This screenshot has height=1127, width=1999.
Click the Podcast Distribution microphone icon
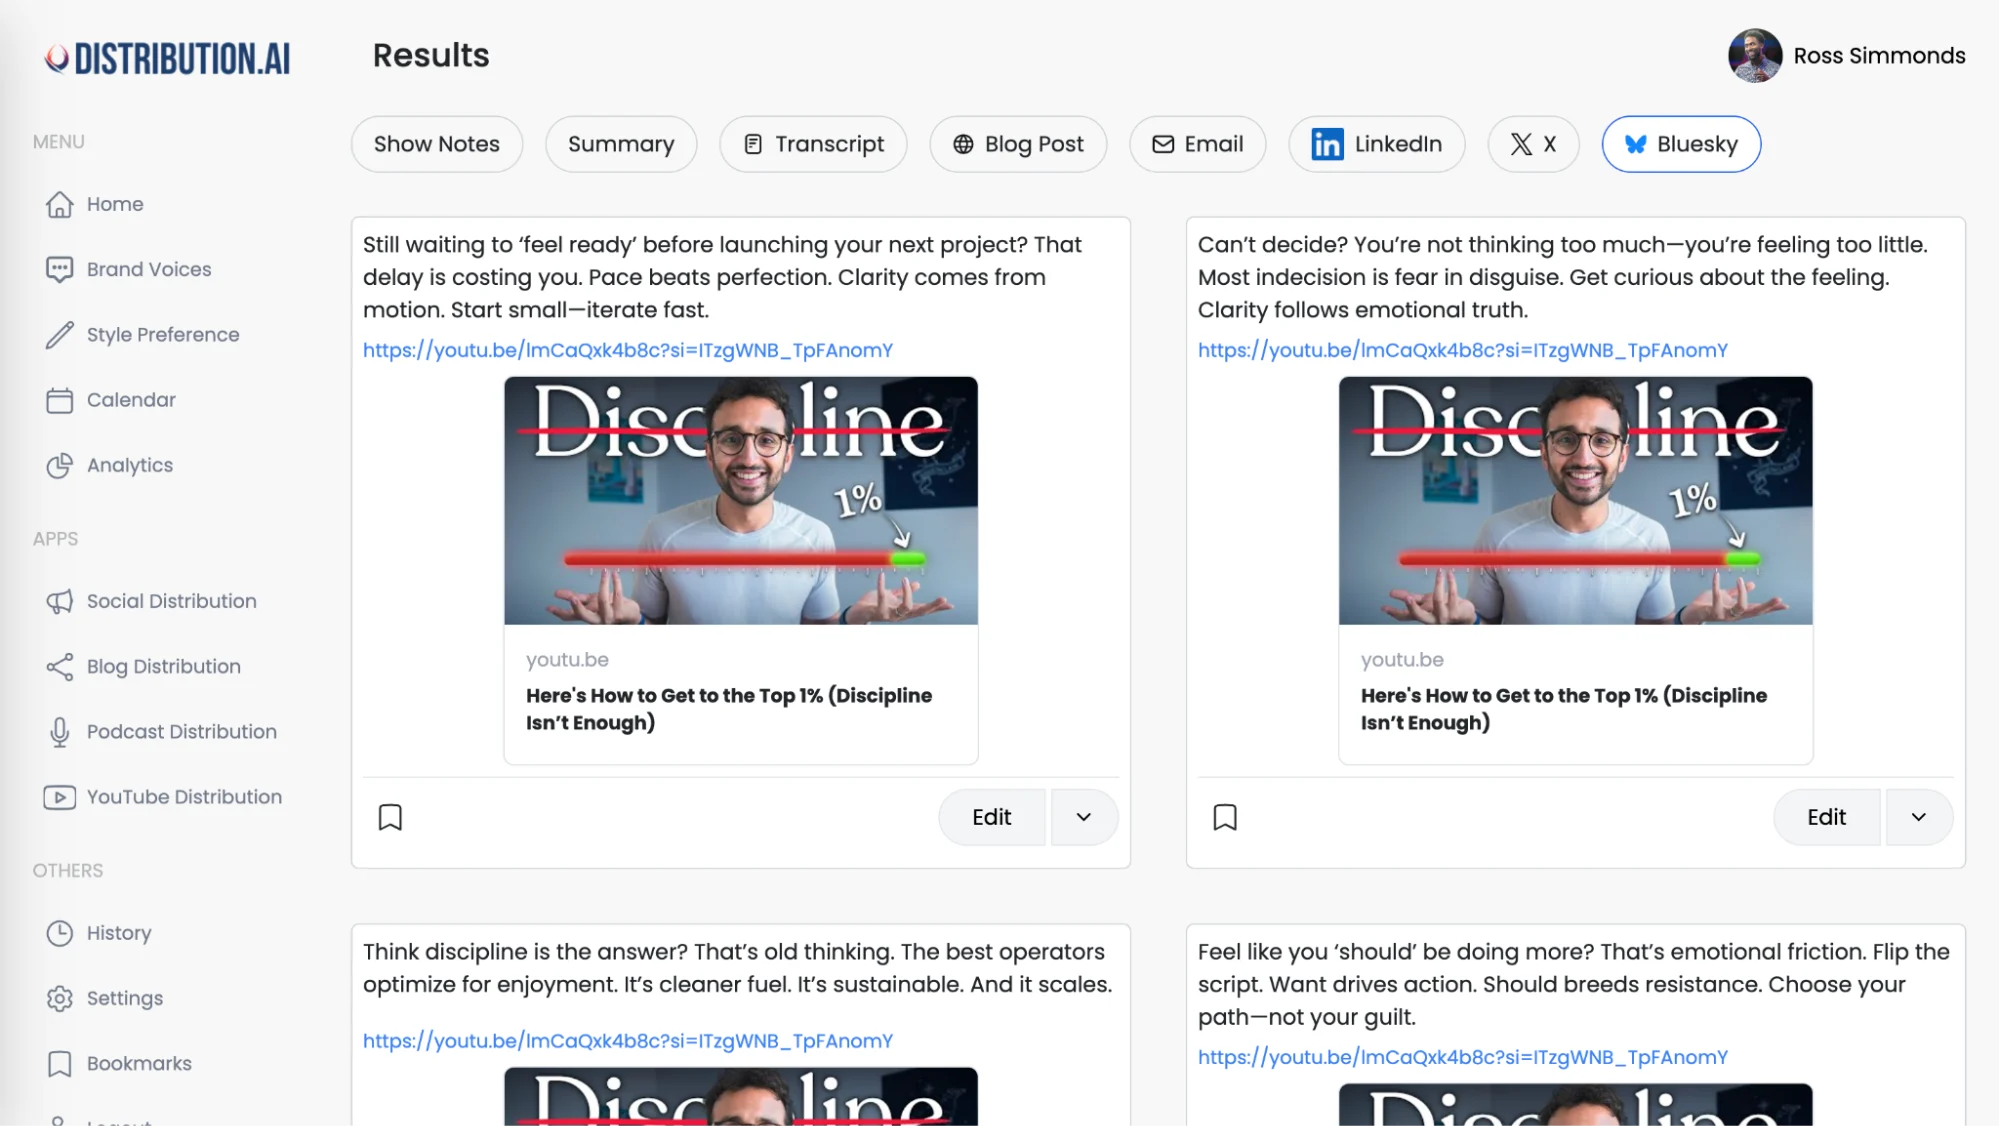point(59,732)
